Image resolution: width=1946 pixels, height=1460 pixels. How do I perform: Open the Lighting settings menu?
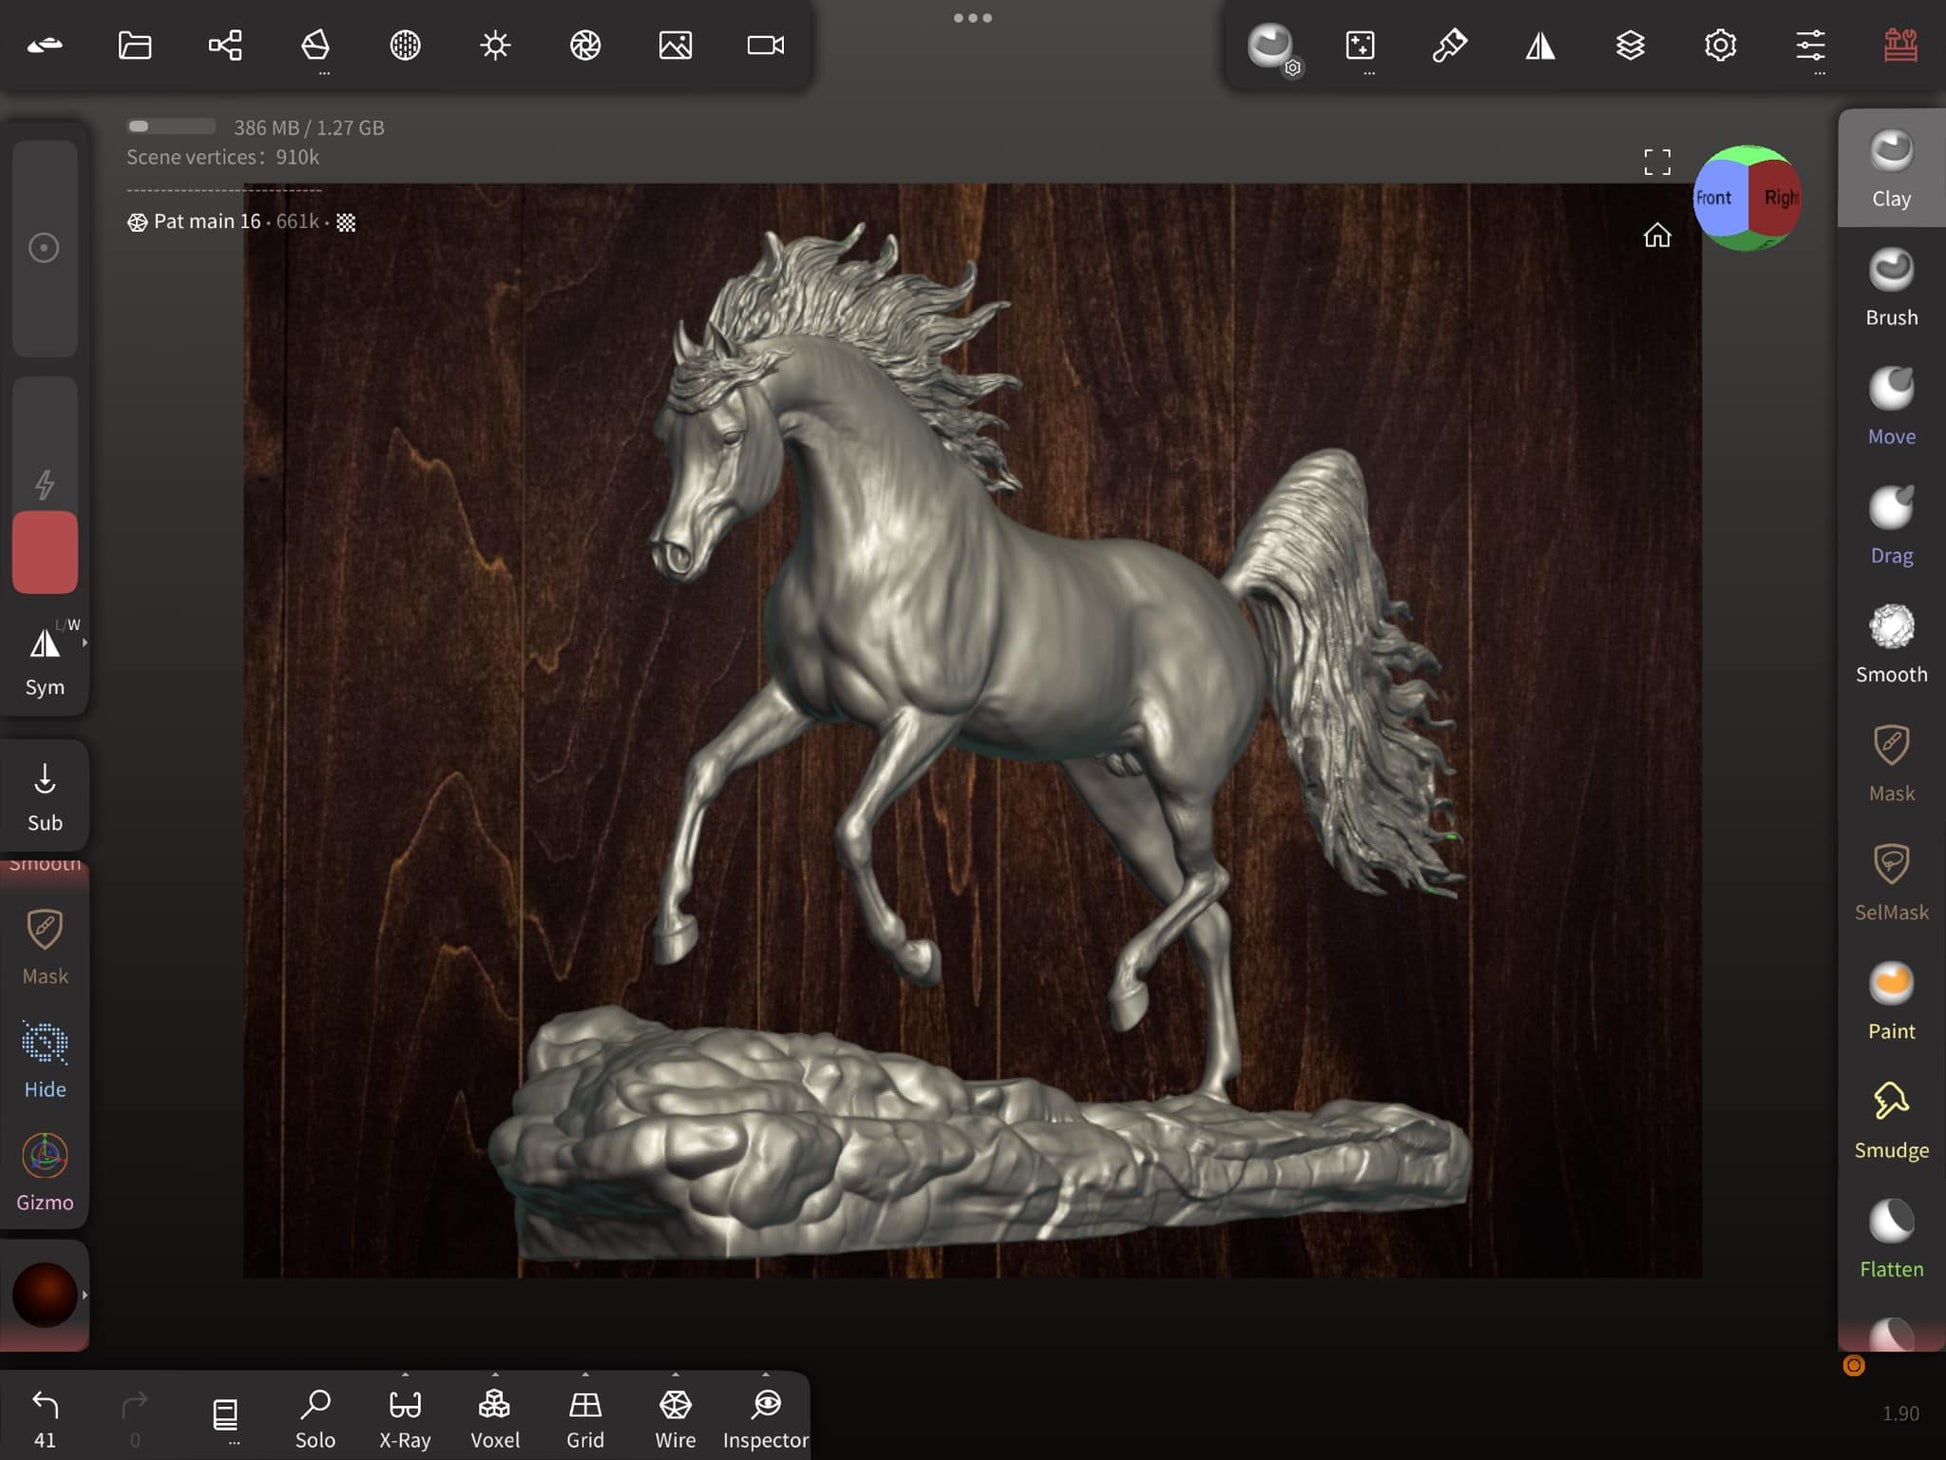(x=495, y=45)
